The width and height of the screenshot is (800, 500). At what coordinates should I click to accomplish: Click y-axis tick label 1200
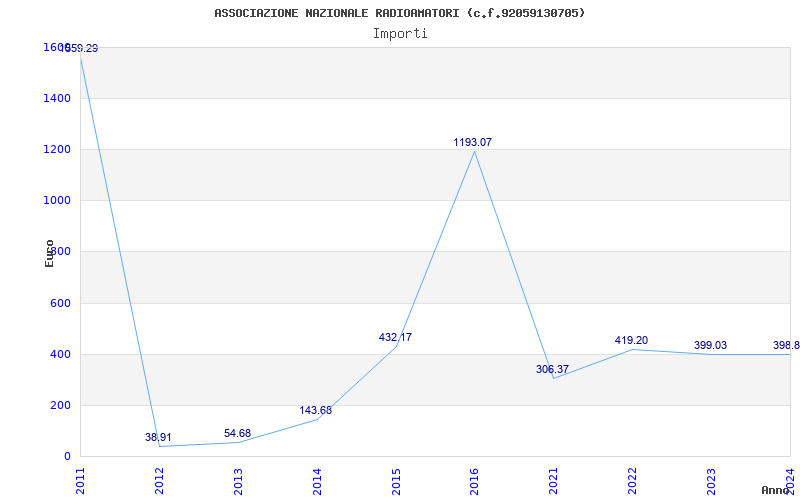tap(57, 149)
